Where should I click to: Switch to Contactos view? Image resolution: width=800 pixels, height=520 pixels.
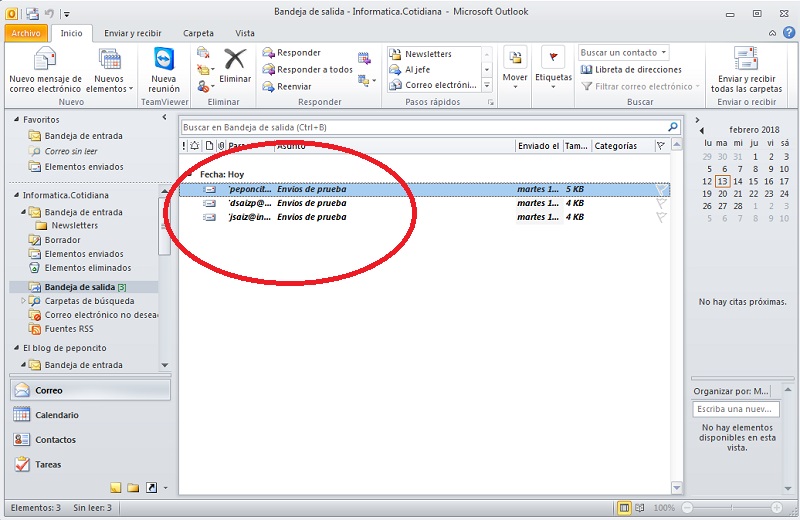click(90, 439)
